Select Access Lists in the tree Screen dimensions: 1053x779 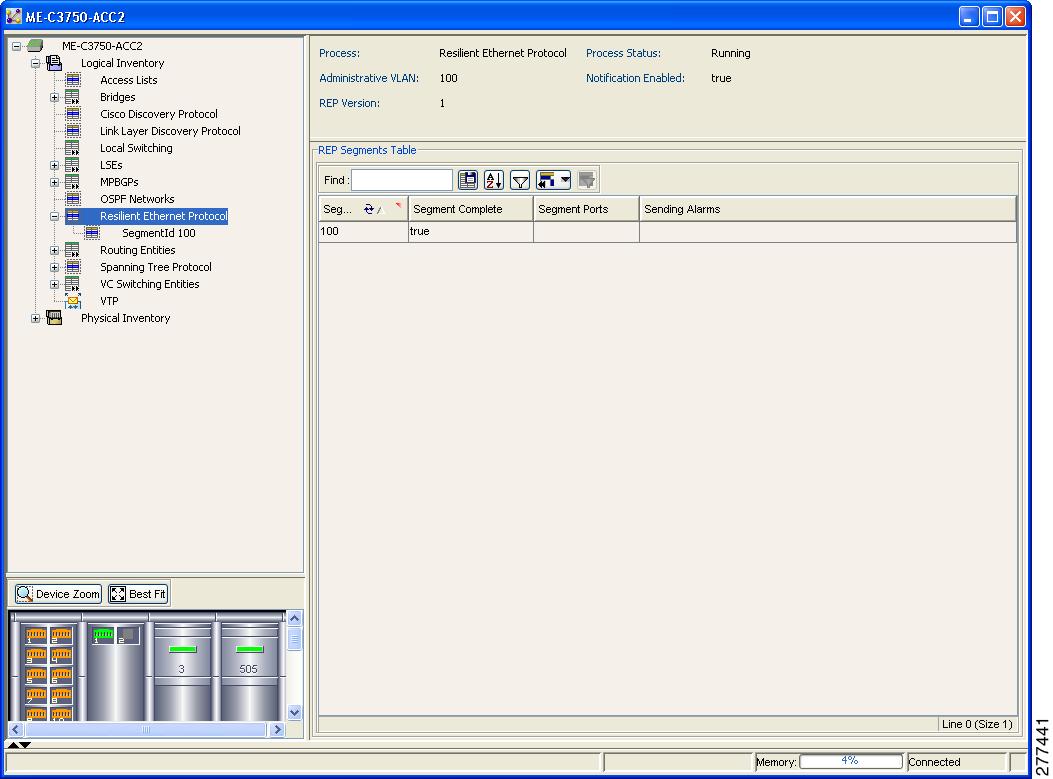coord(129,80)
